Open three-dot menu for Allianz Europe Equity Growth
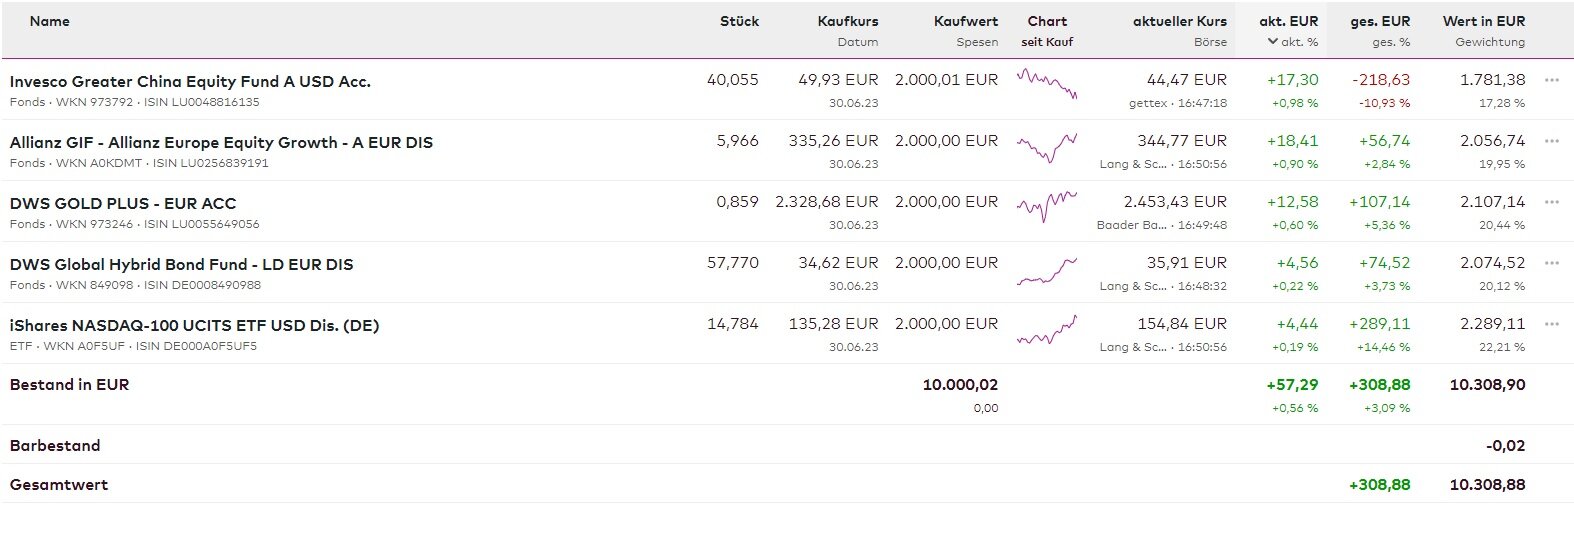 (x=1551, y=141)
